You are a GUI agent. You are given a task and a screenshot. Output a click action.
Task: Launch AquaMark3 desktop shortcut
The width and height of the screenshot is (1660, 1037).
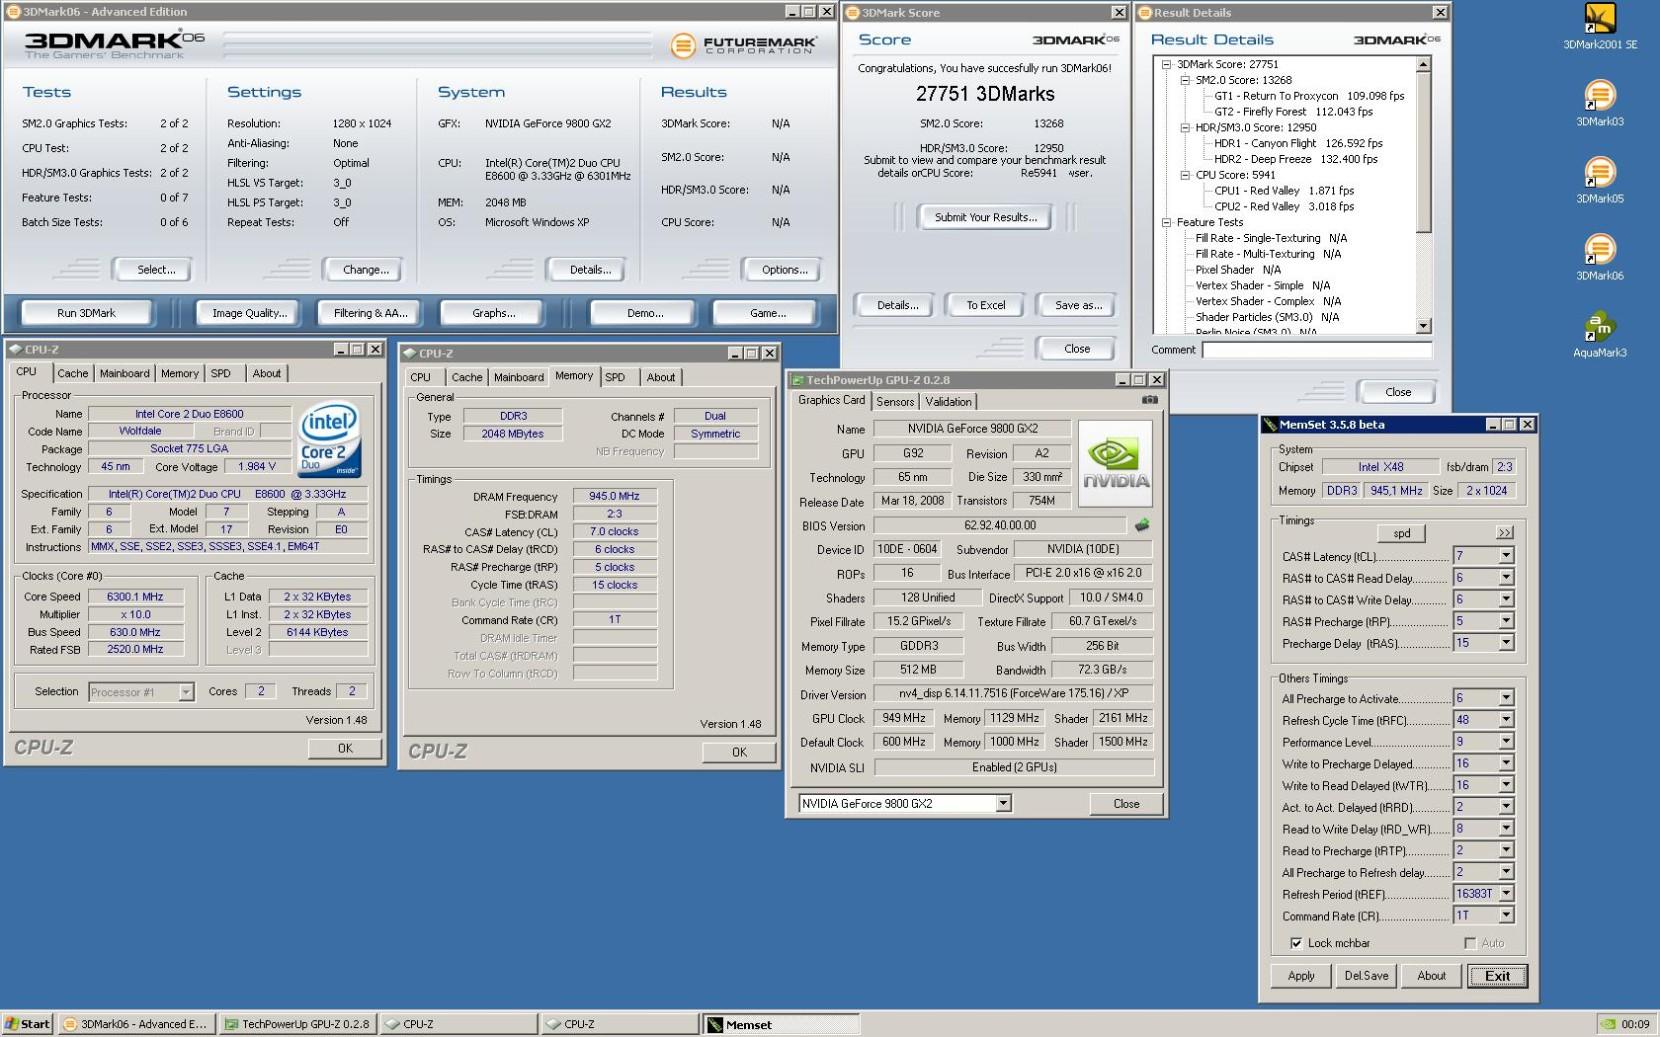pyautogui.click(x=1599, y=335)
